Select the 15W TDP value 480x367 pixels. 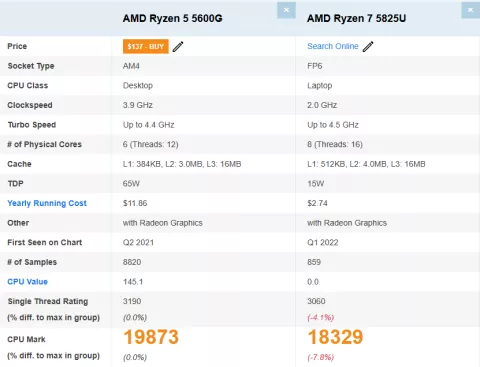point(315,184)
